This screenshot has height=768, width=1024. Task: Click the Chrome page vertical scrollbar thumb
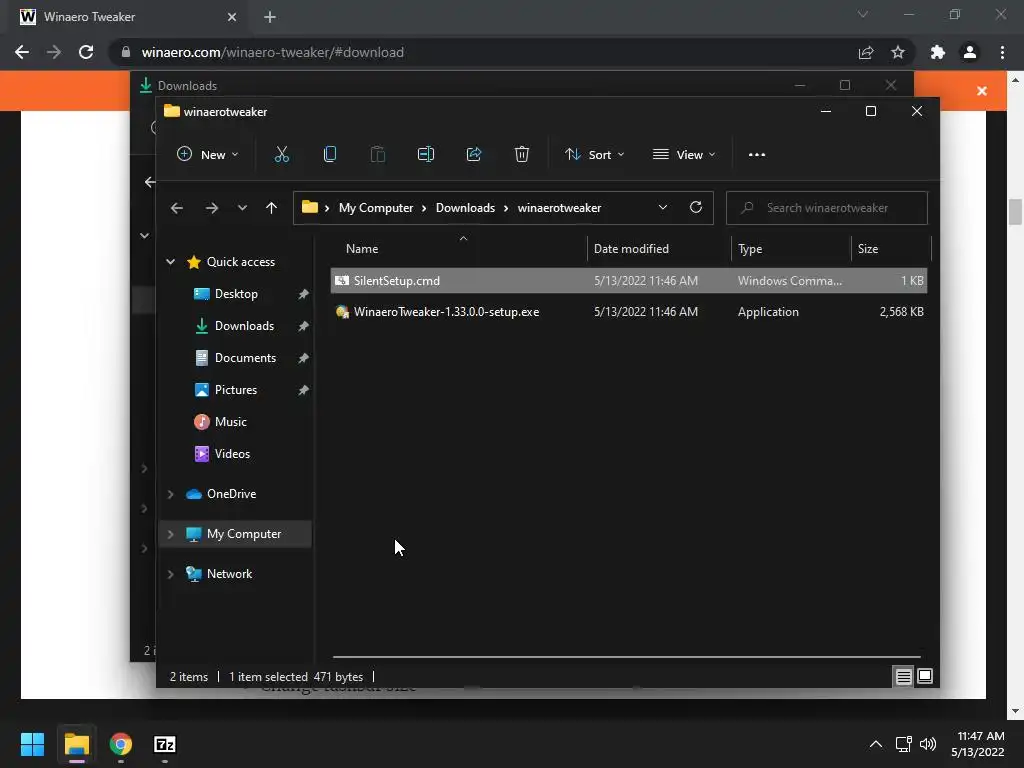[1015, 212]
